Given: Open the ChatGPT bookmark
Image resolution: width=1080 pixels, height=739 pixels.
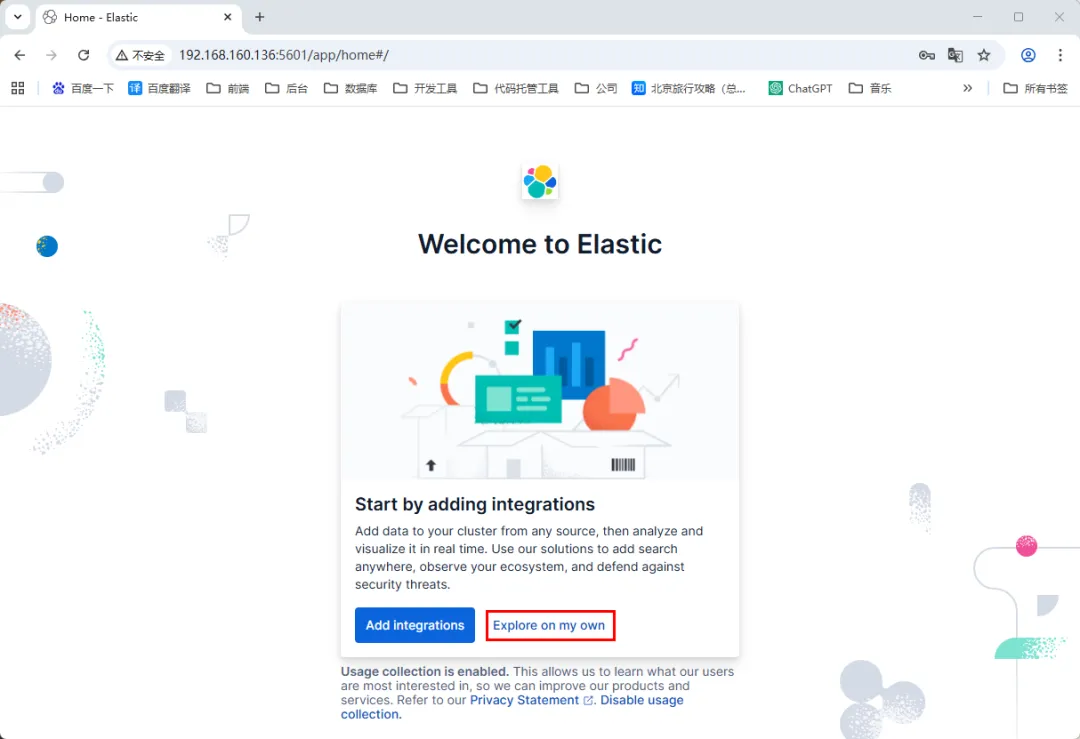Looking at the screenshot, I should [800, 88].
